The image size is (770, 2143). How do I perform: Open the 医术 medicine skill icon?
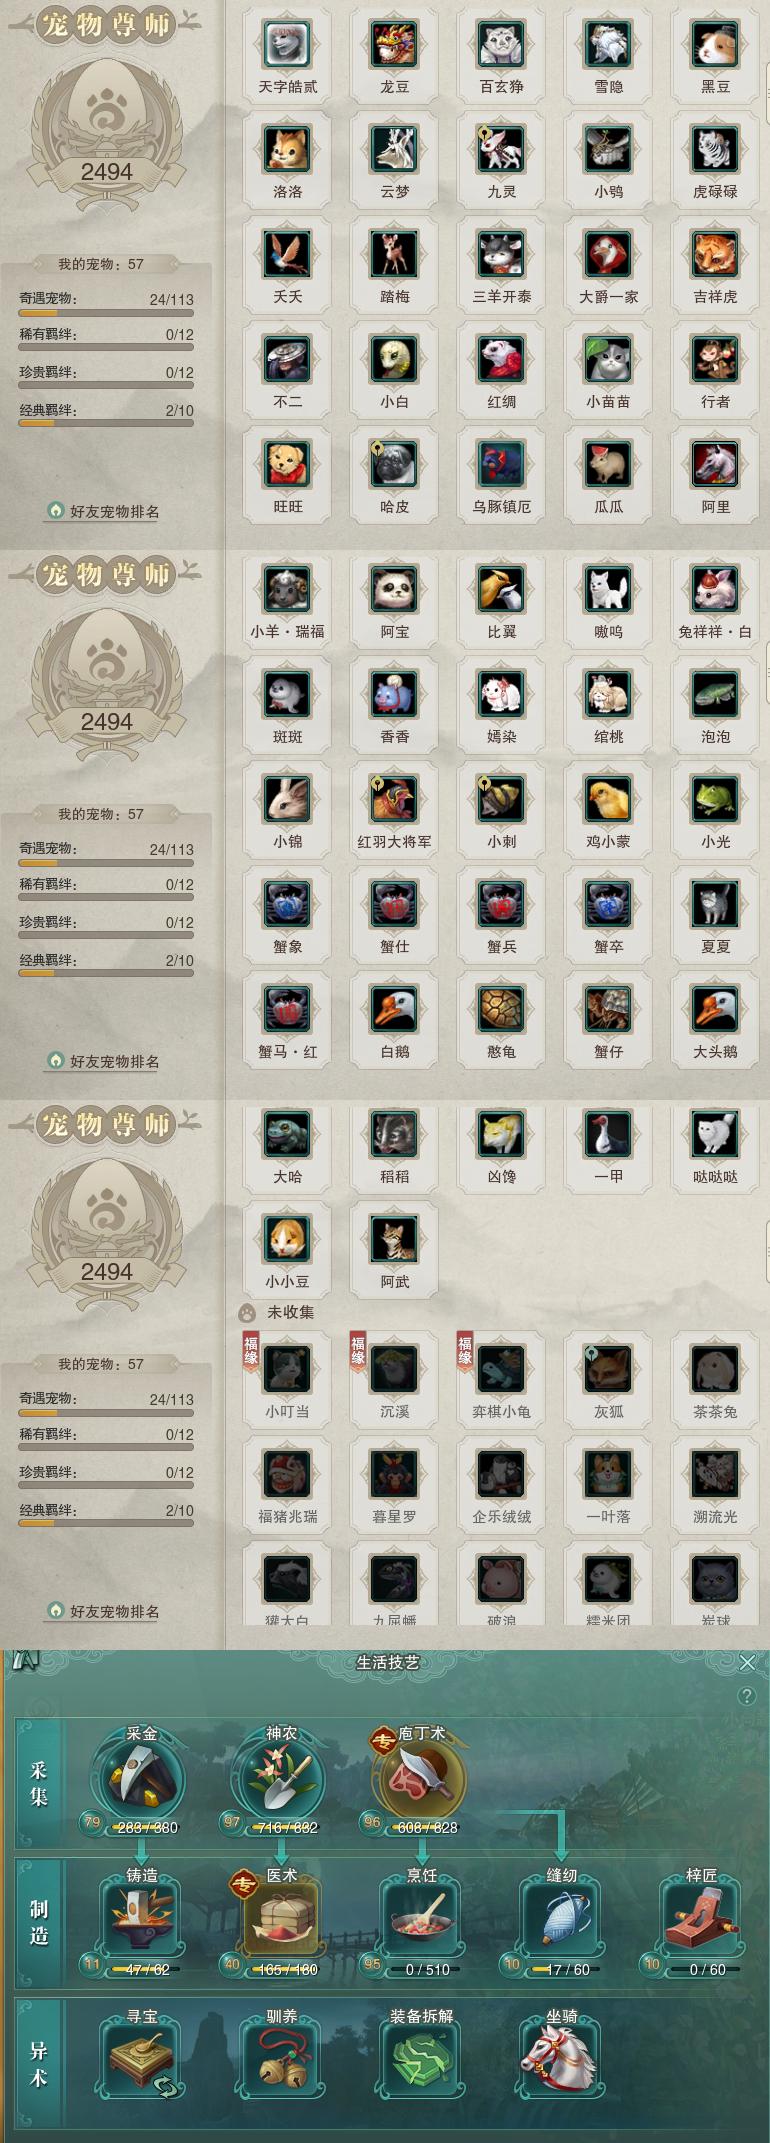(x=281, y=1918)
